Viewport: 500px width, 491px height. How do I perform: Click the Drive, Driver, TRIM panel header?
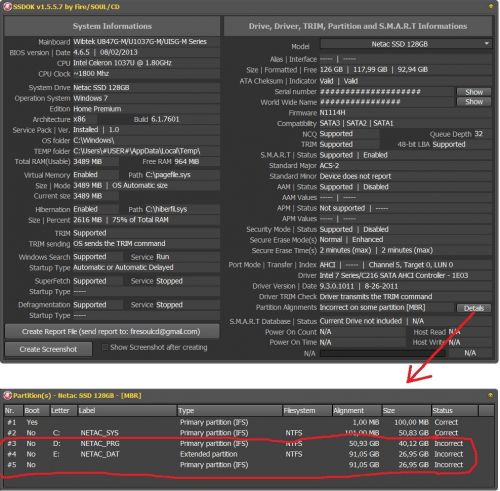coord(358,26)
